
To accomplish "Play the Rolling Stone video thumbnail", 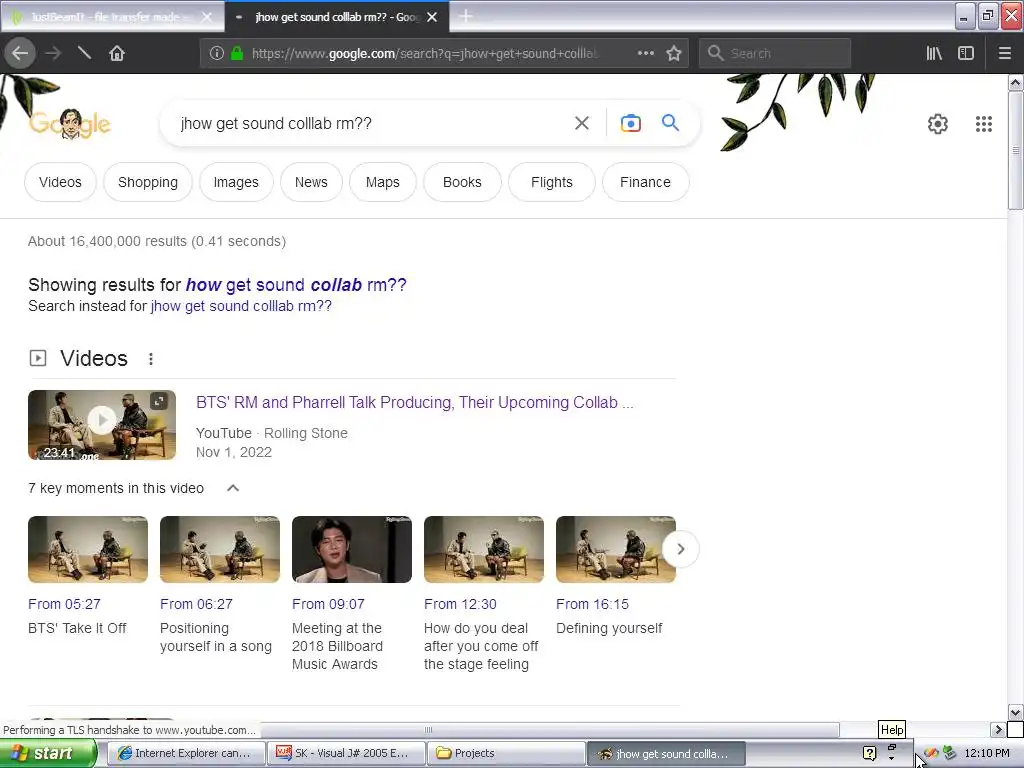I will [102, 424].
